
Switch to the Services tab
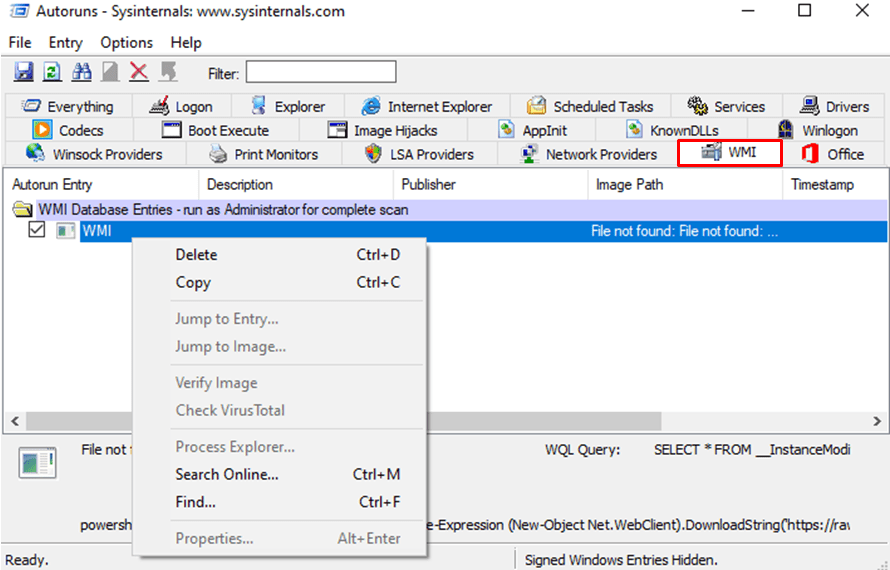tap(727, 106)
